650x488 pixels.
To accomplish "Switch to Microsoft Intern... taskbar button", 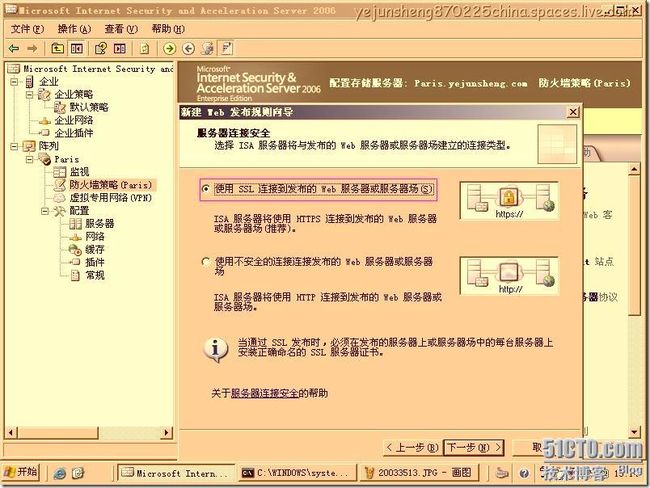I will [177, 473].
